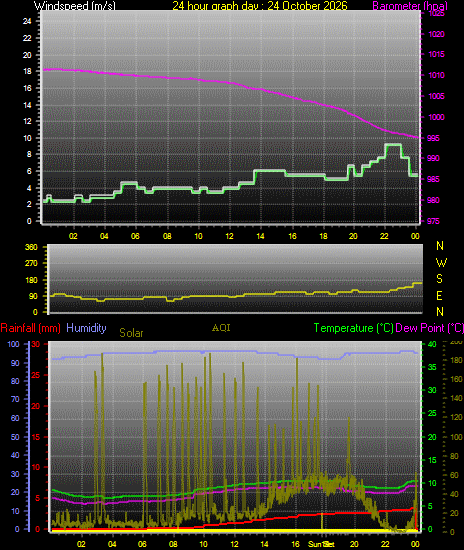464x550 pixels.
Task: Click the 1020 barometer scale value
Action: [x=437, y=34]
